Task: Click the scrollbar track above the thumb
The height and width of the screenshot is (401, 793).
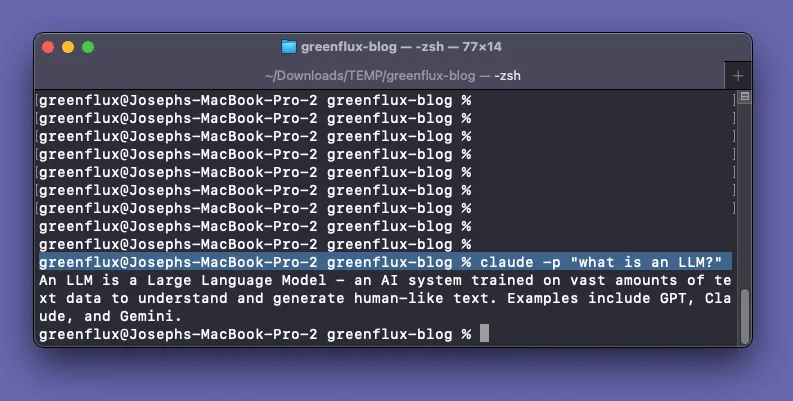Action: (x=744, y=200)
